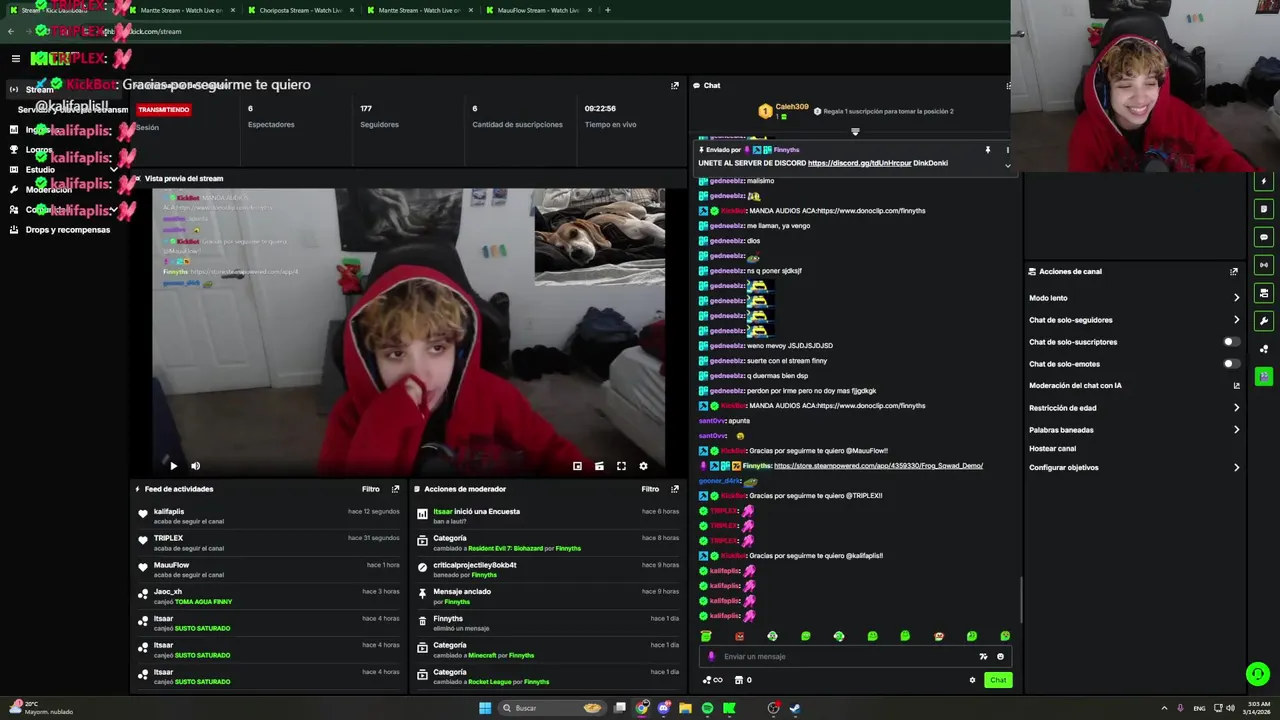Image resolution: width=1280 pixels, height=720 pixels.
Task: Expand Configurar objetivos options
Action: click(x=1236, y=468)
